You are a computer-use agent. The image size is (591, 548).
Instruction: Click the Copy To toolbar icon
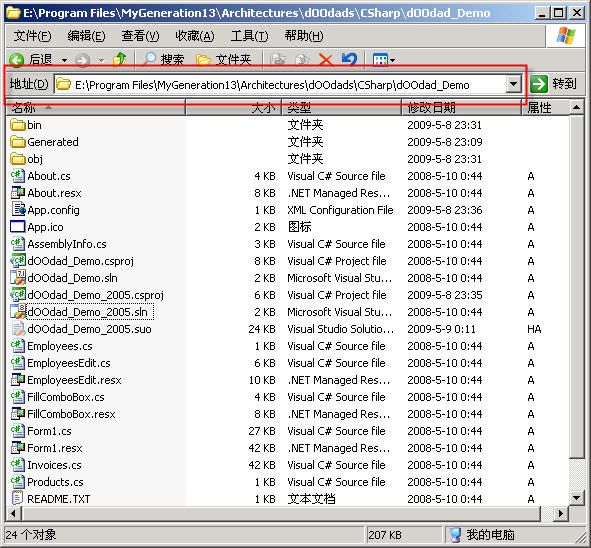[x=302, y=60]
